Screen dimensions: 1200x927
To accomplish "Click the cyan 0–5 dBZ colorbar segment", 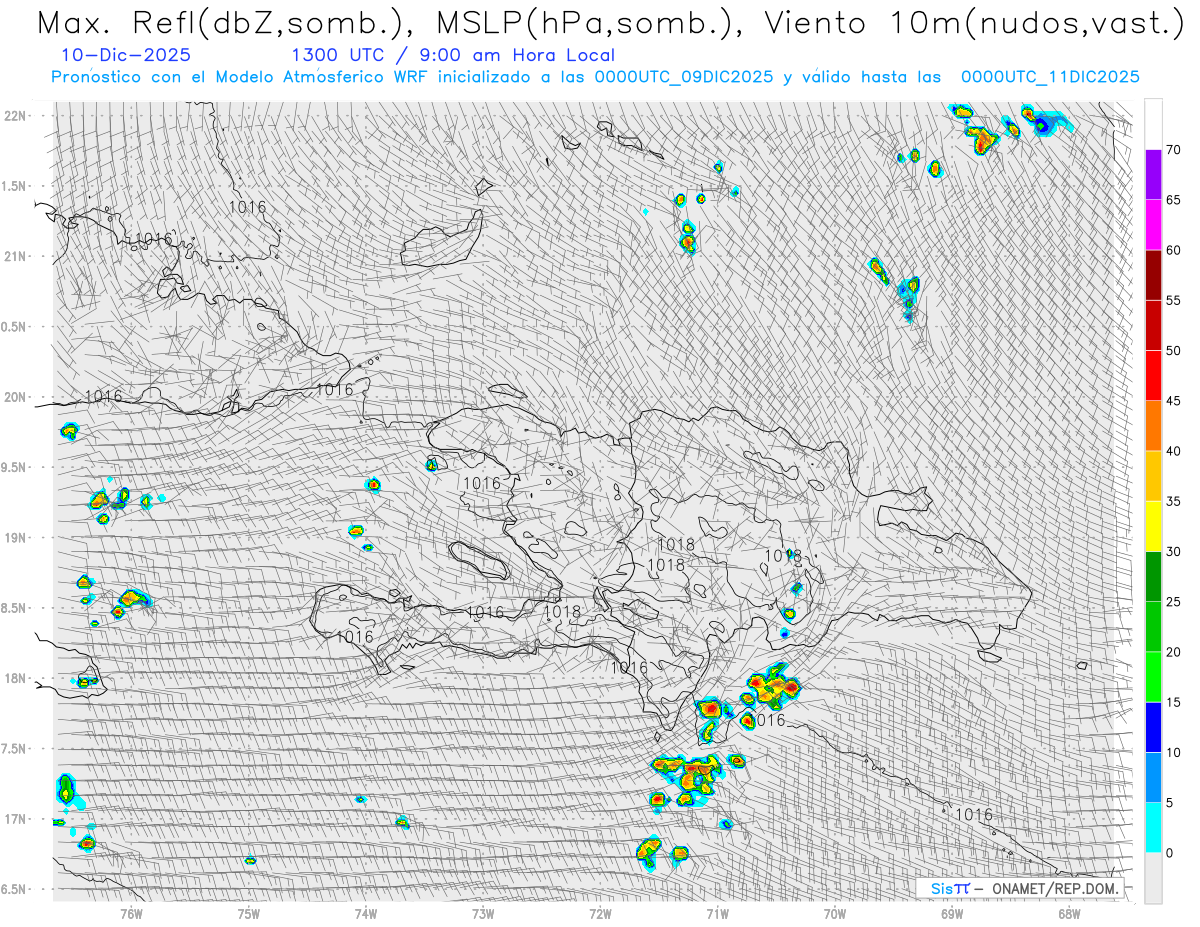I will tap(1153, 828).
